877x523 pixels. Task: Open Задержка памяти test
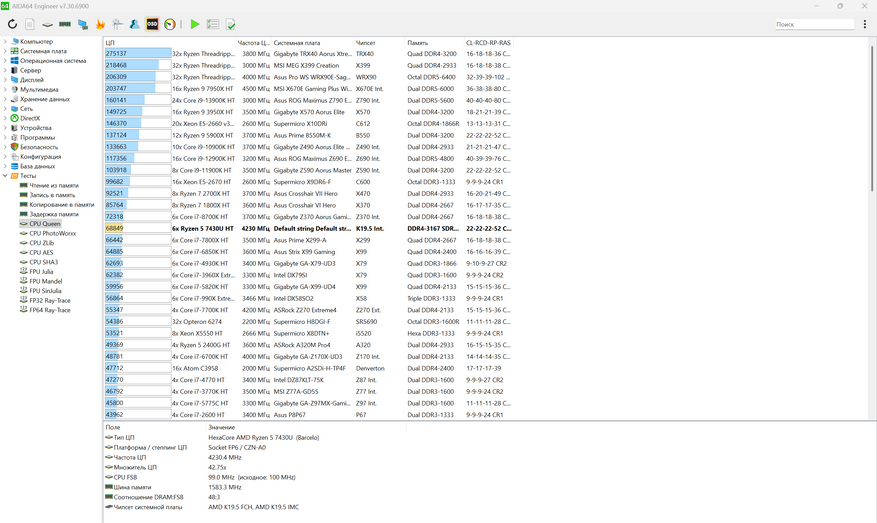click(54, 214)
